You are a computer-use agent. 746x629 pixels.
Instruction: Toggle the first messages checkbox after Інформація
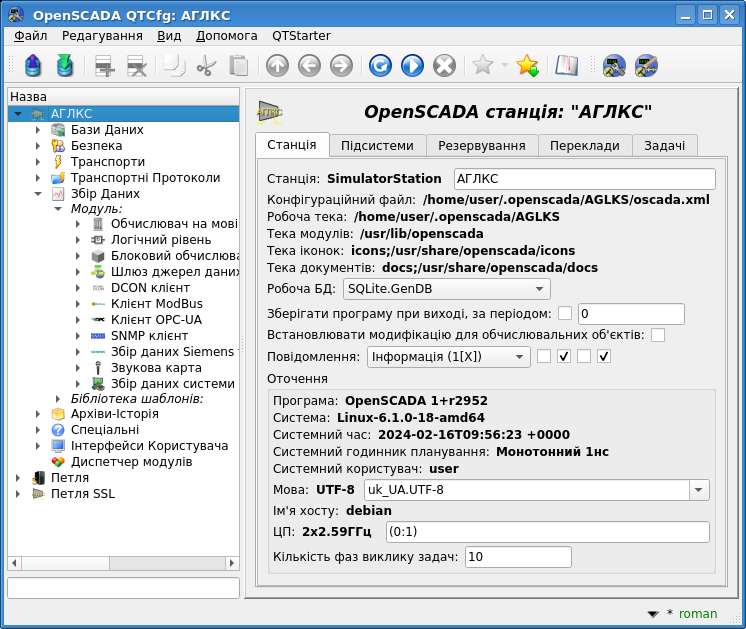[x=544, y=356]
